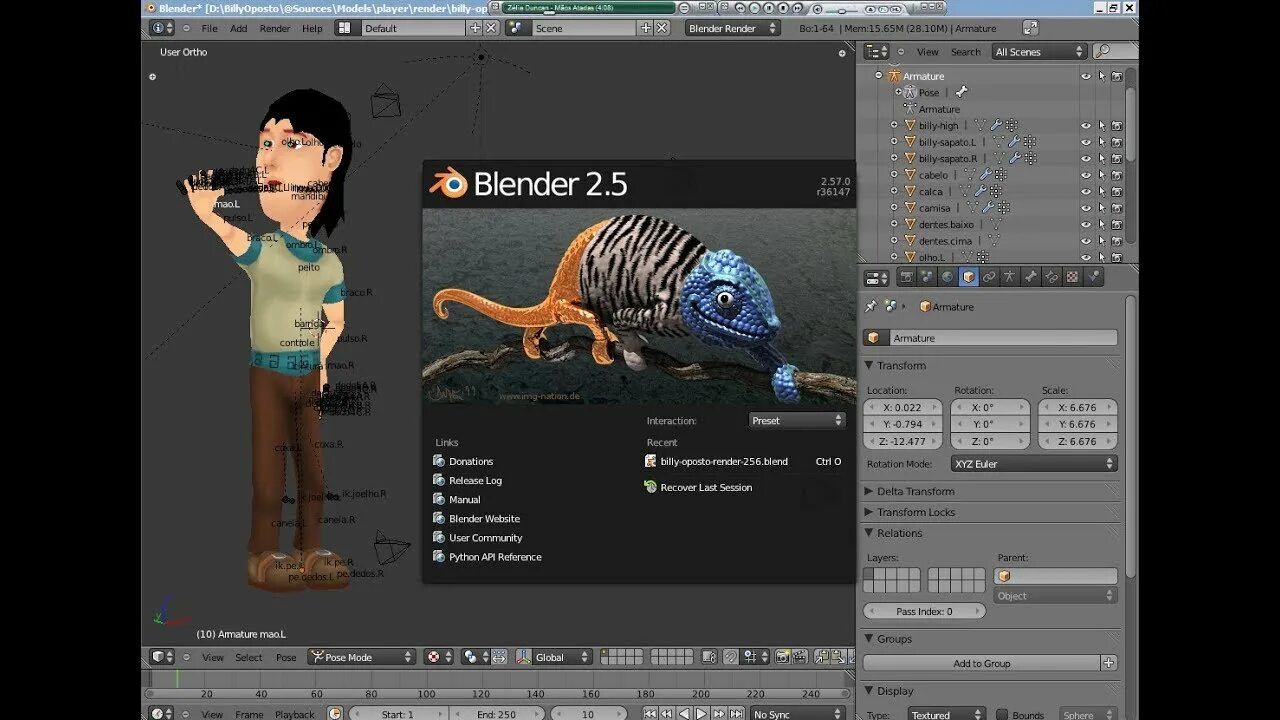The width and height of the screenshot is (1280, 720).
Task: Click the scene browse icon beside Scene field
Action: coord(517,28)
